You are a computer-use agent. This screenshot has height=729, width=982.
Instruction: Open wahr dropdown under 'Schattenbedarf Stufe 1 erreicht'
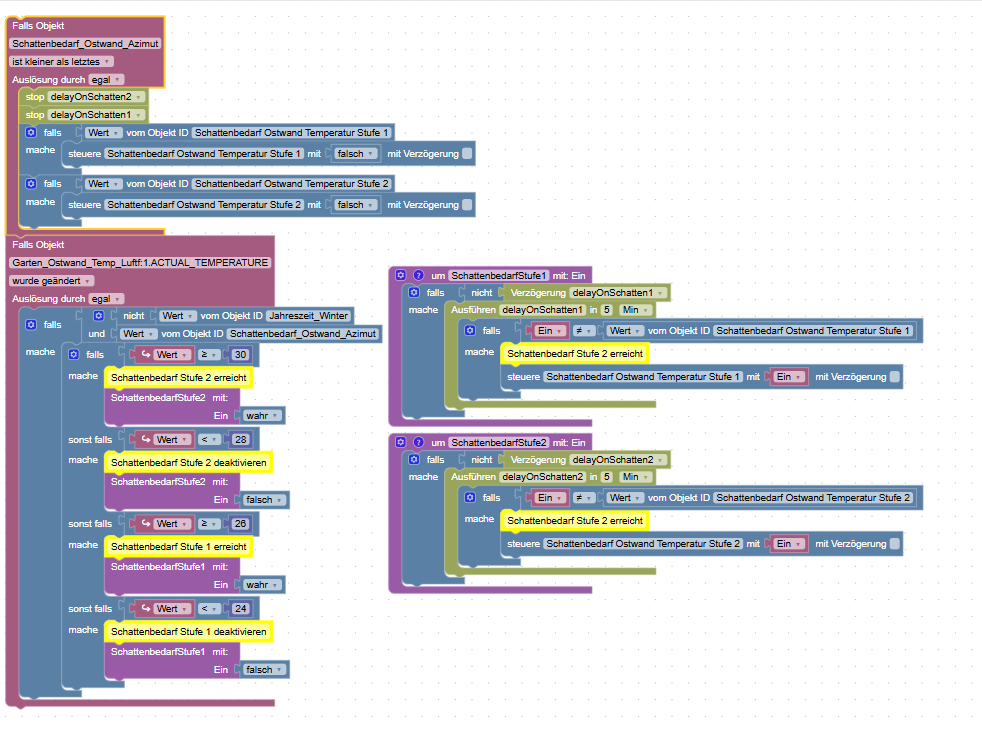[x=262, y=584]
